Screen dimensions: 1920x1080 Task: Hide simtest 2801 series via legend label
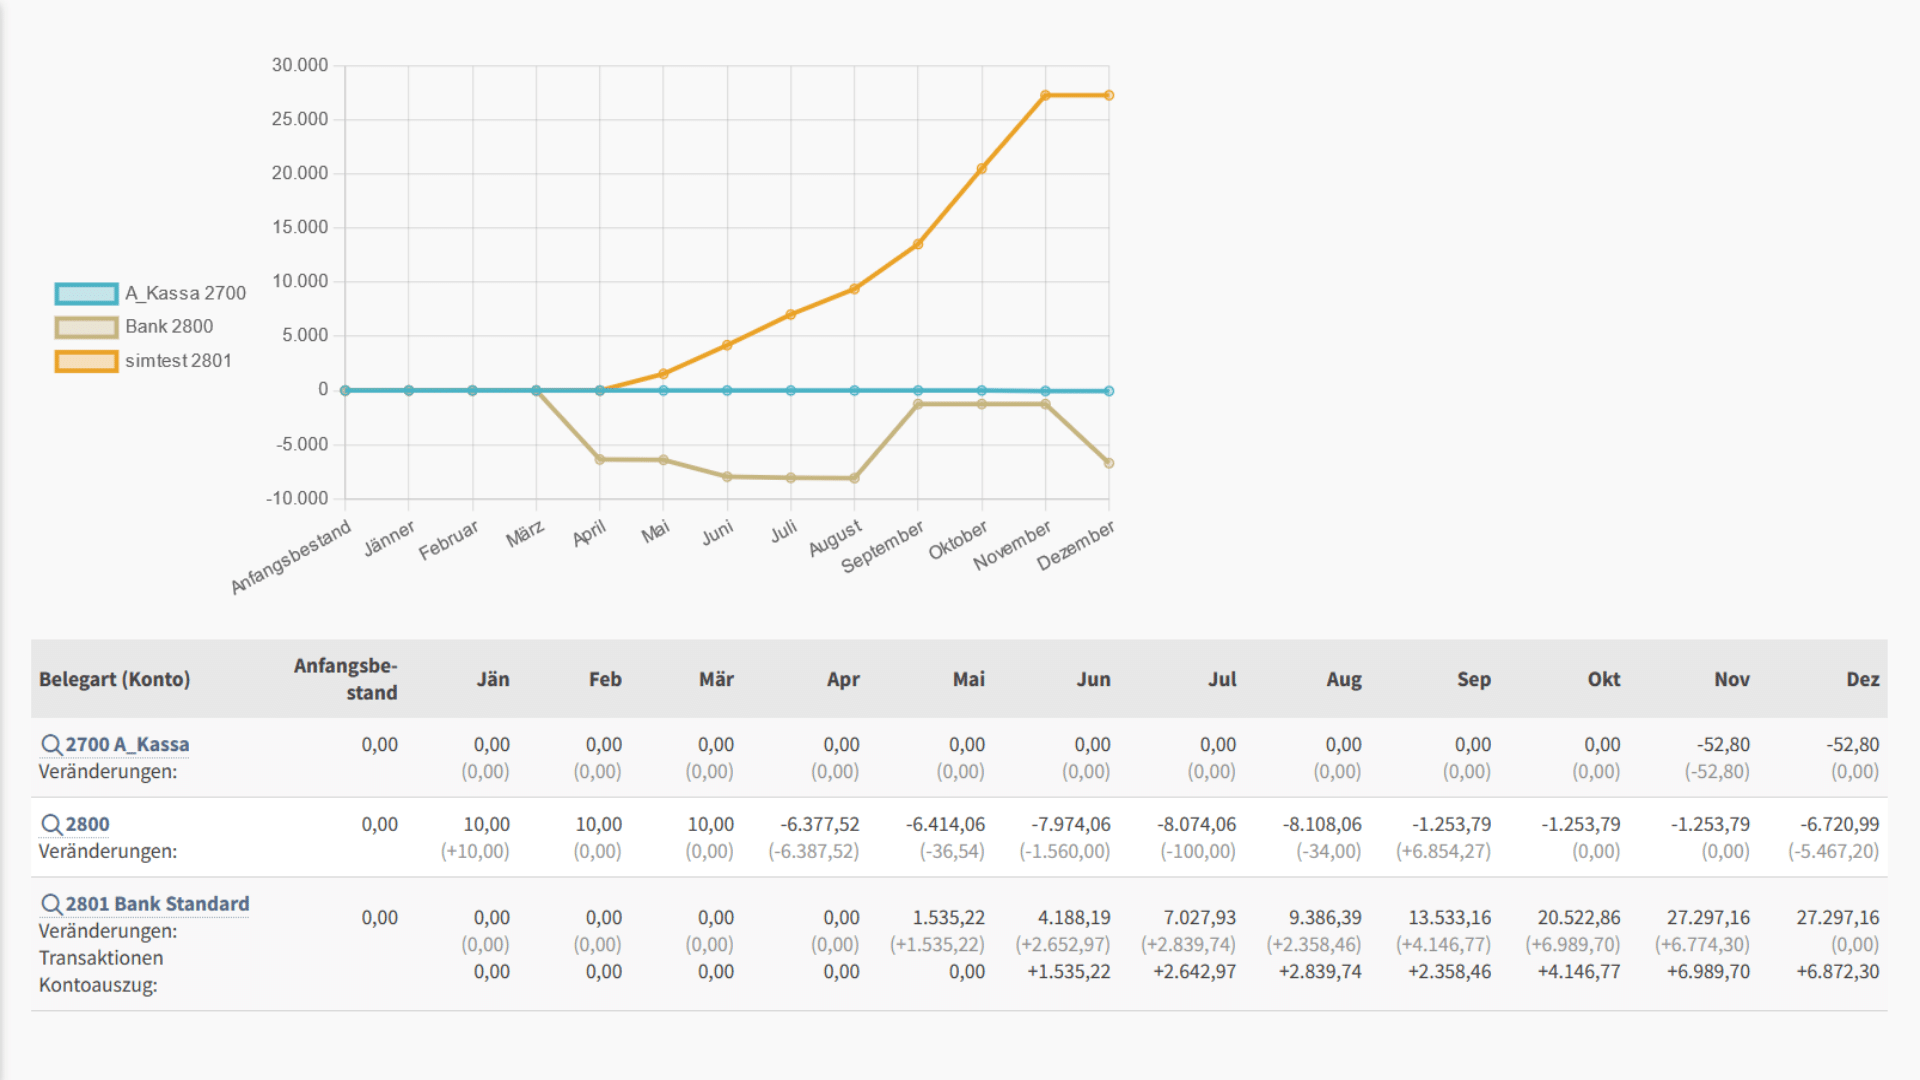178,361
